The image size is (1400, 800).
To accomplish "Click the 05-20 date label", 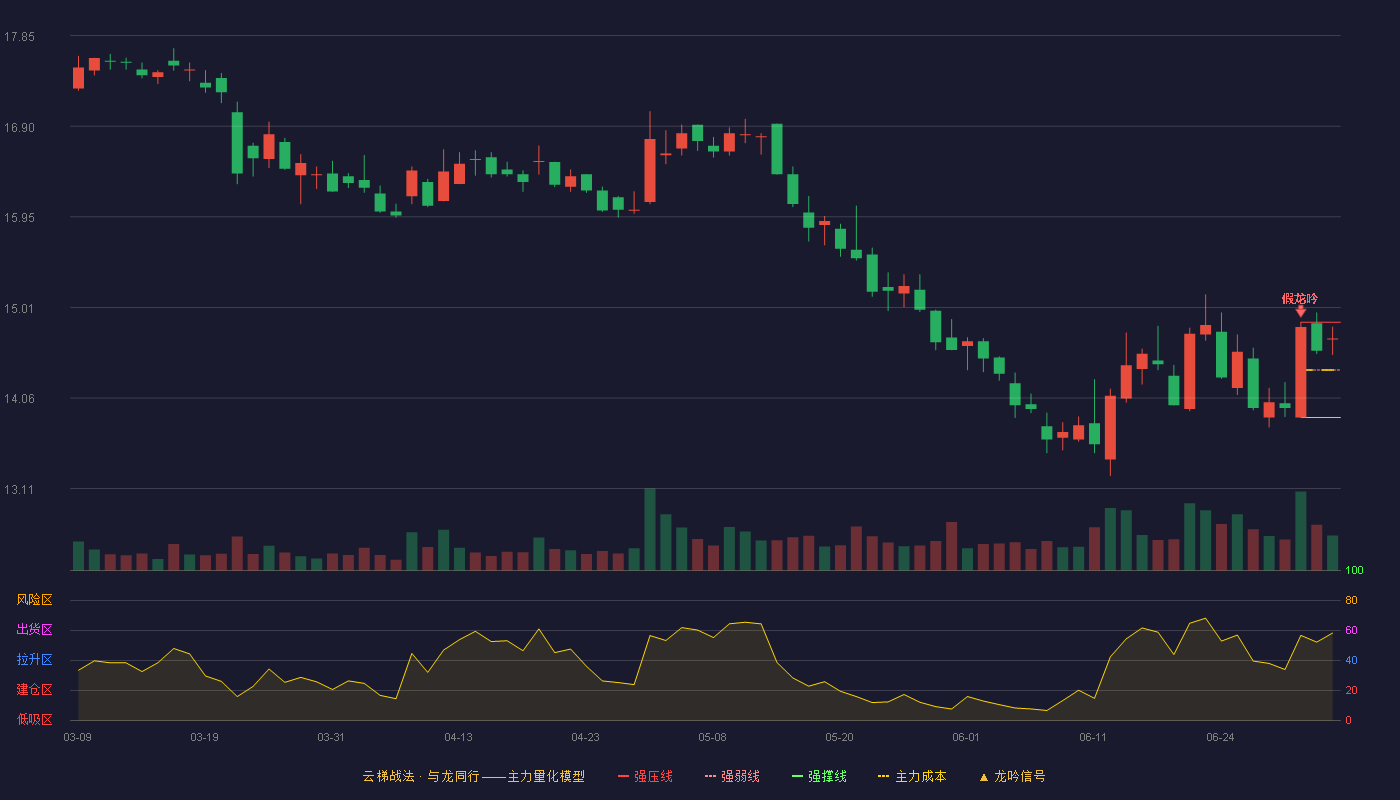I will pyautogui.click(x=839, y=737).
